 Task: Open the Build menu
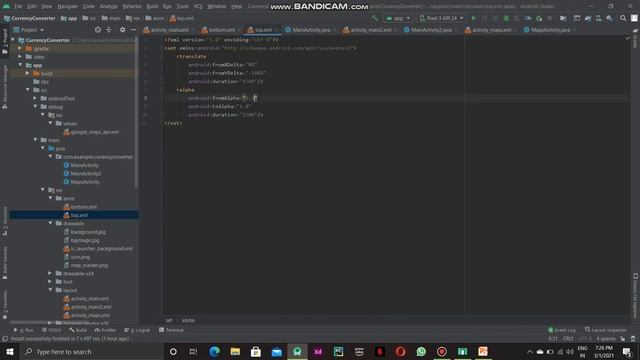click(x=152, y=6)
